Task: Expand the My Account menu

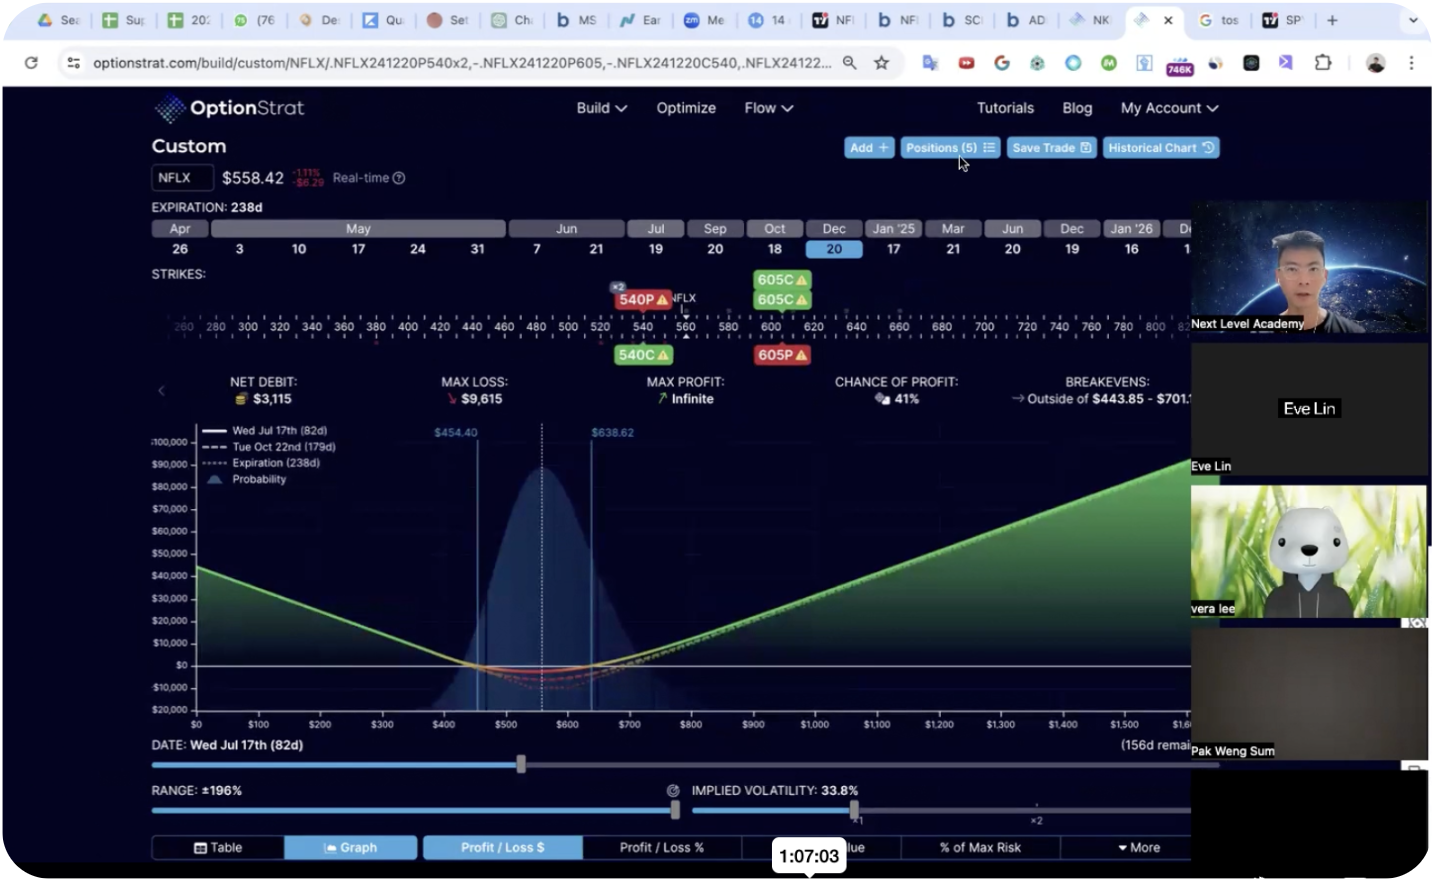Action: point(1169,108)
